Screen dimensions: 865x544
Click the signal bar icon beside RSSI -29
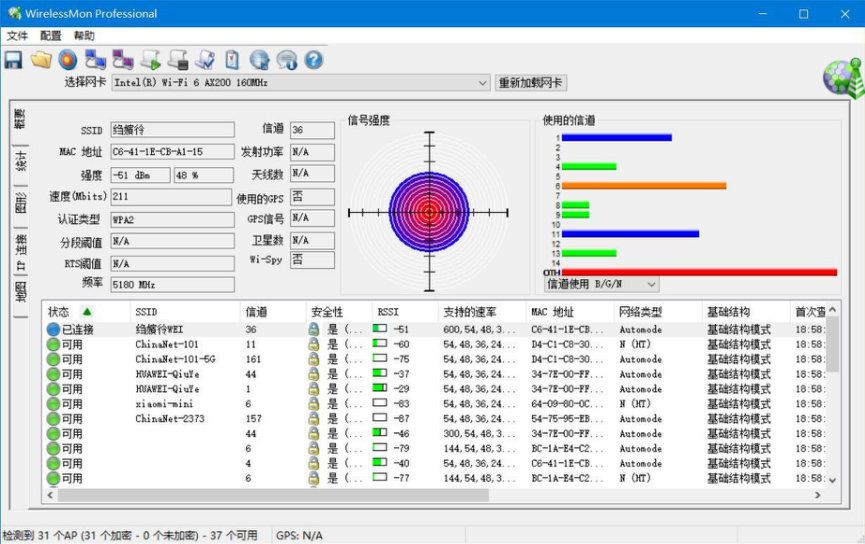click(x=380, y=388)
